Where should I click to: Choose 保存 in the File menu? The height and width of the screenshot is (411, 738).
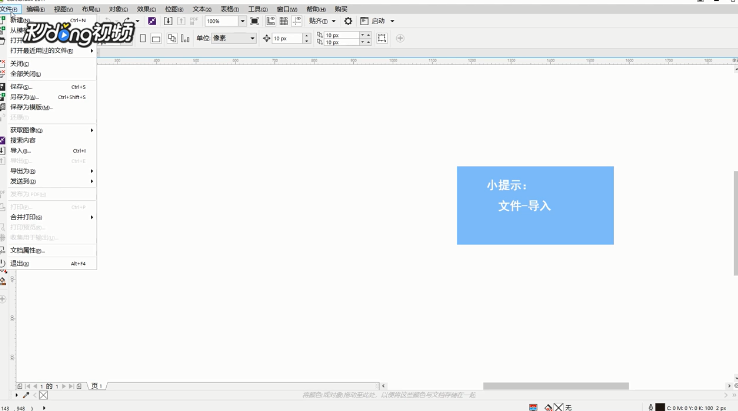48,87
